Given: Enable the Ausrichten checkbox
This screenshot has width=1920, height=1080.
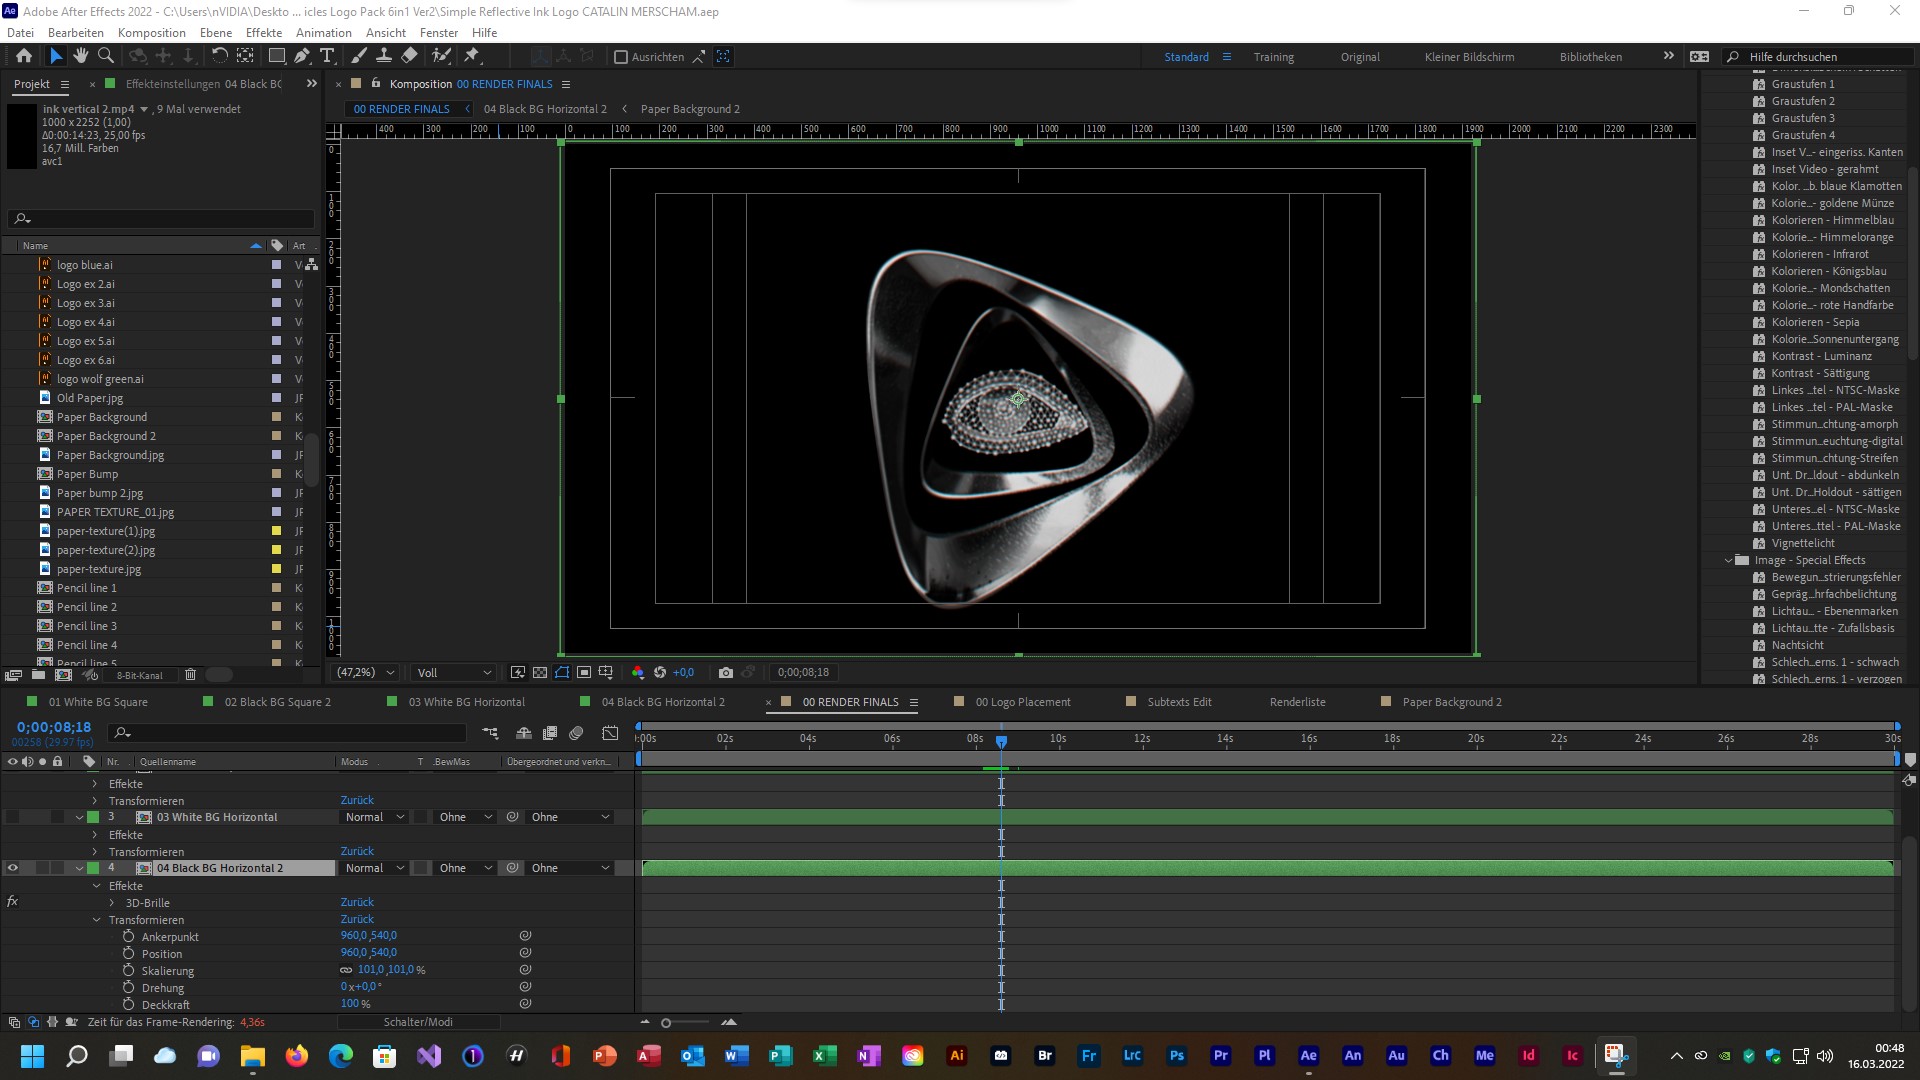Looking at the screenshot, I should (620, 57).
